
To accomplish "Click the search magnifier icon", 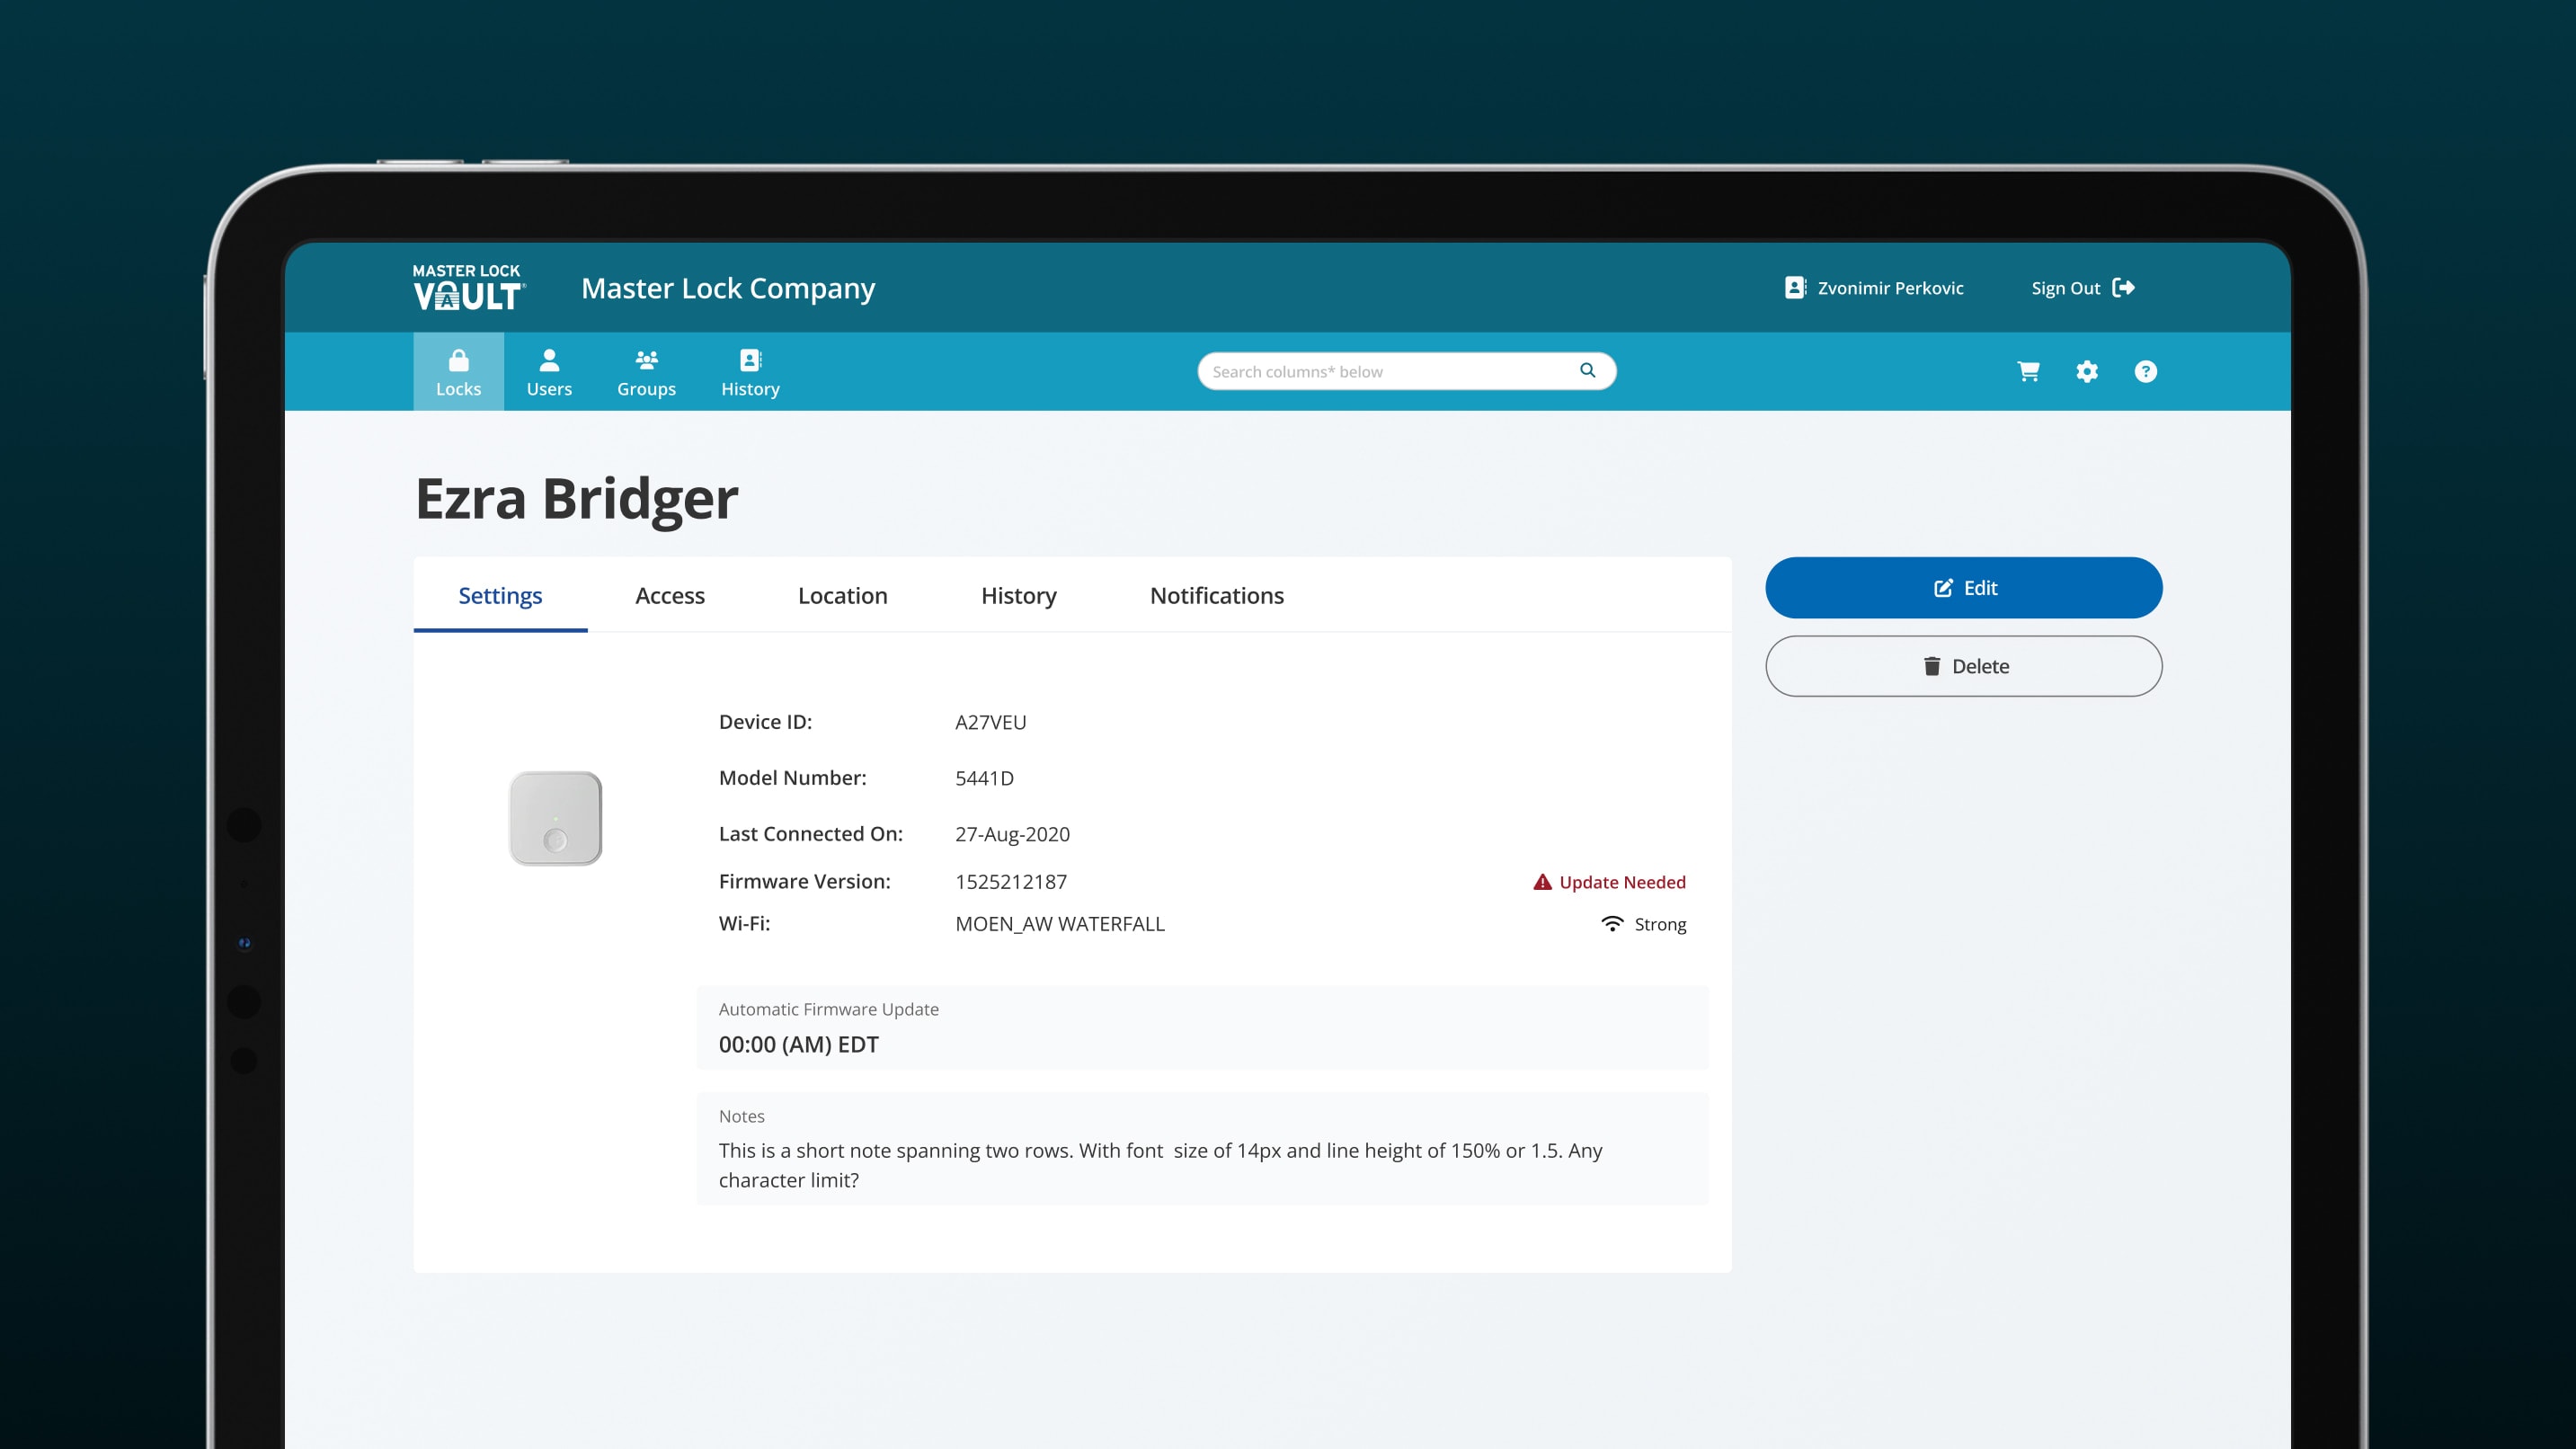I will click(x=1587, y=370).
